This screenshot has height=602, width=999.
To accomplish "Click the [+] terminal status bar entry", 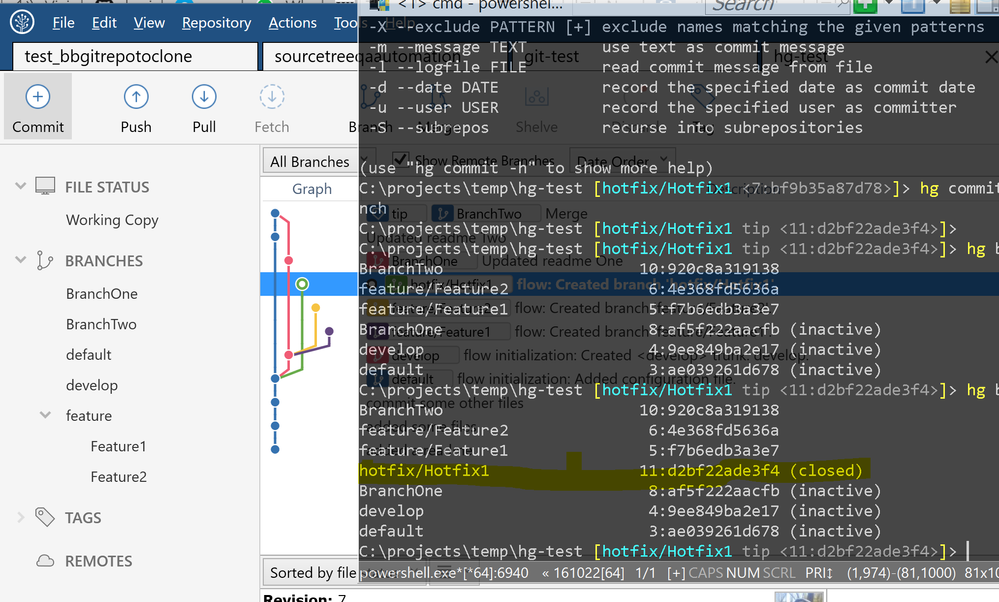I will point(676,573).
